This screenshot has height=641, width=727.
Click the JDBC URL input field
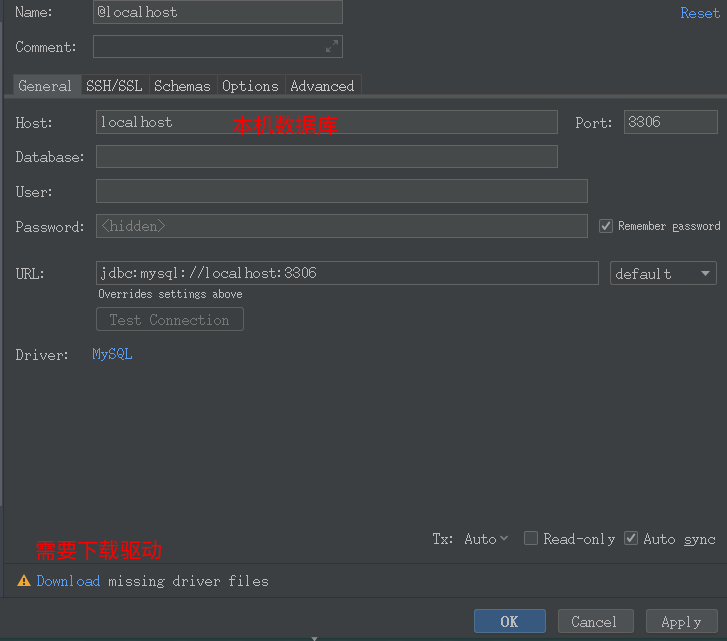[347, 273]
